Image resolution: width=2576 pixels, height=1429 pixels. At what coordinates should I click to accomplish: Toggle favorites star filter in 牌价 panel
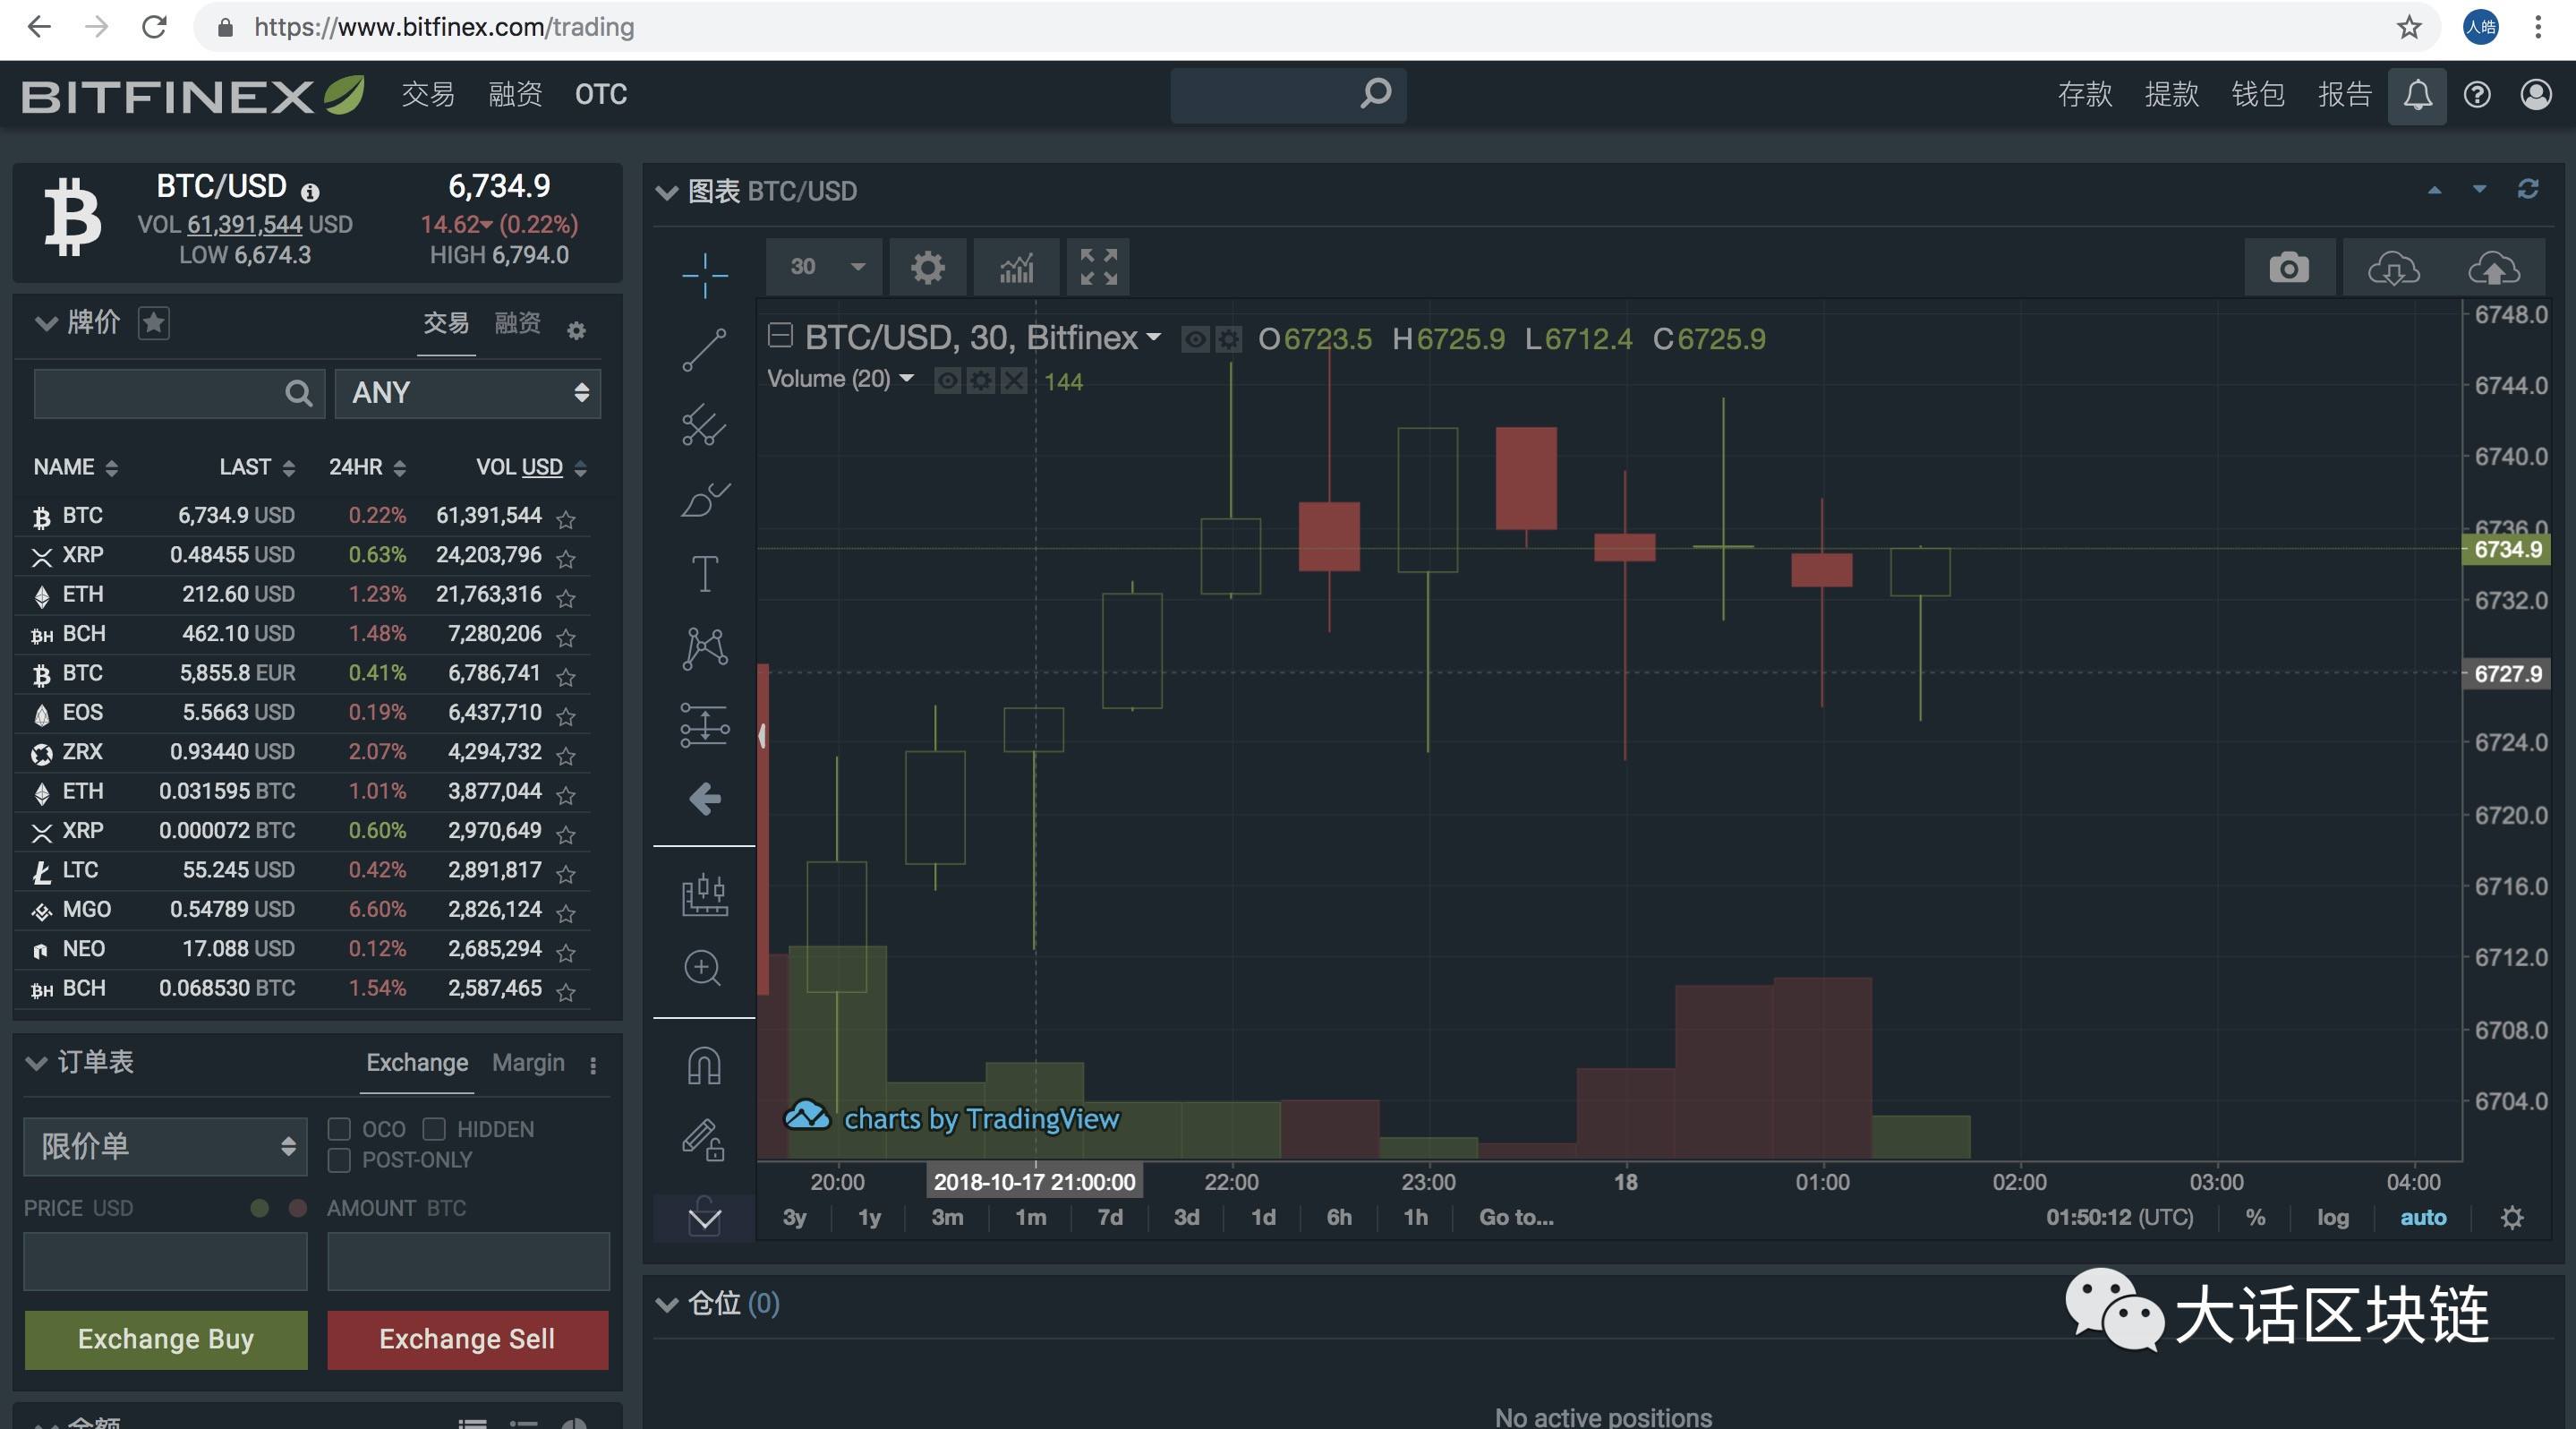(153, 323)
